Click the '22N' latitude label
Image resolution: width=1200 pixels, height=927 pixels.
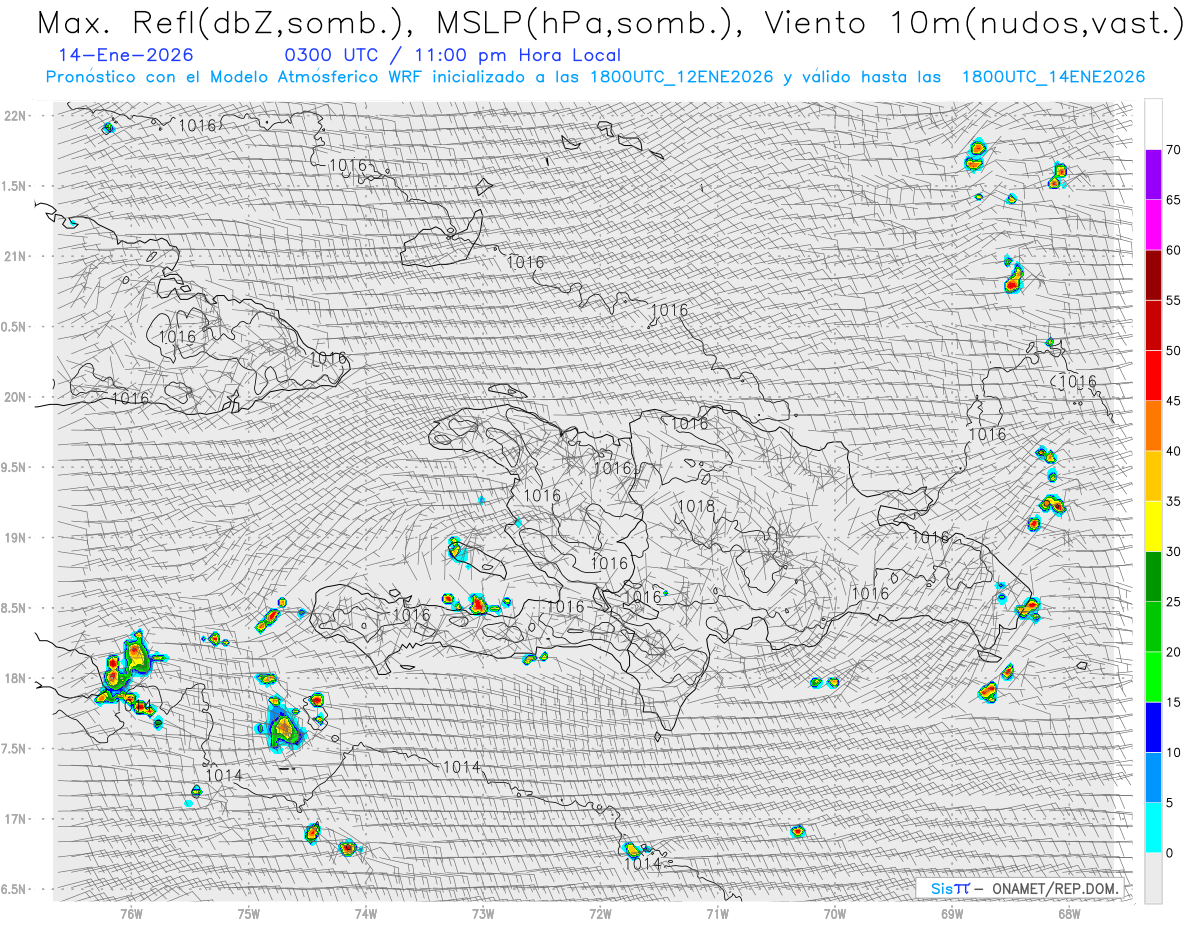16,115
